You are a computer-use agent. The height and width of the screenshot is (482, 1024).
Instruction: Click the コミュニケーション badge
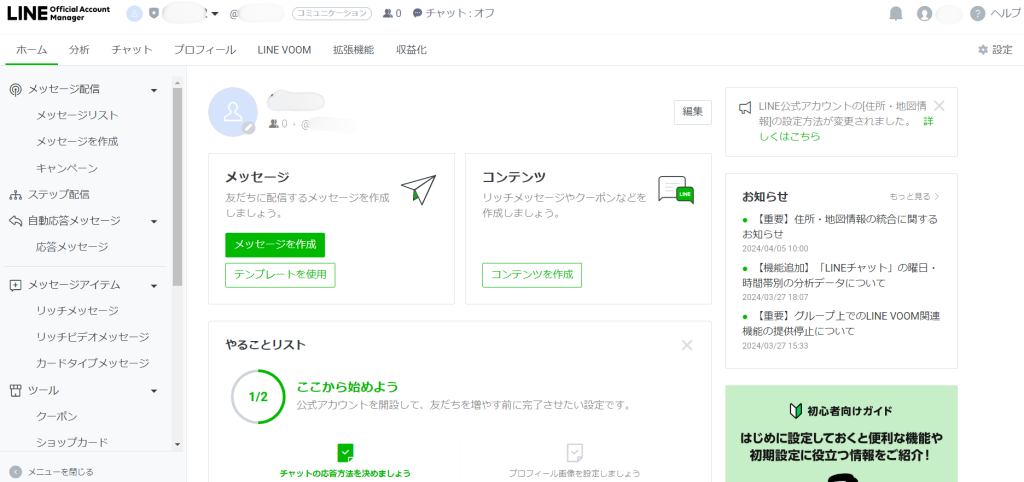(332, 13)
